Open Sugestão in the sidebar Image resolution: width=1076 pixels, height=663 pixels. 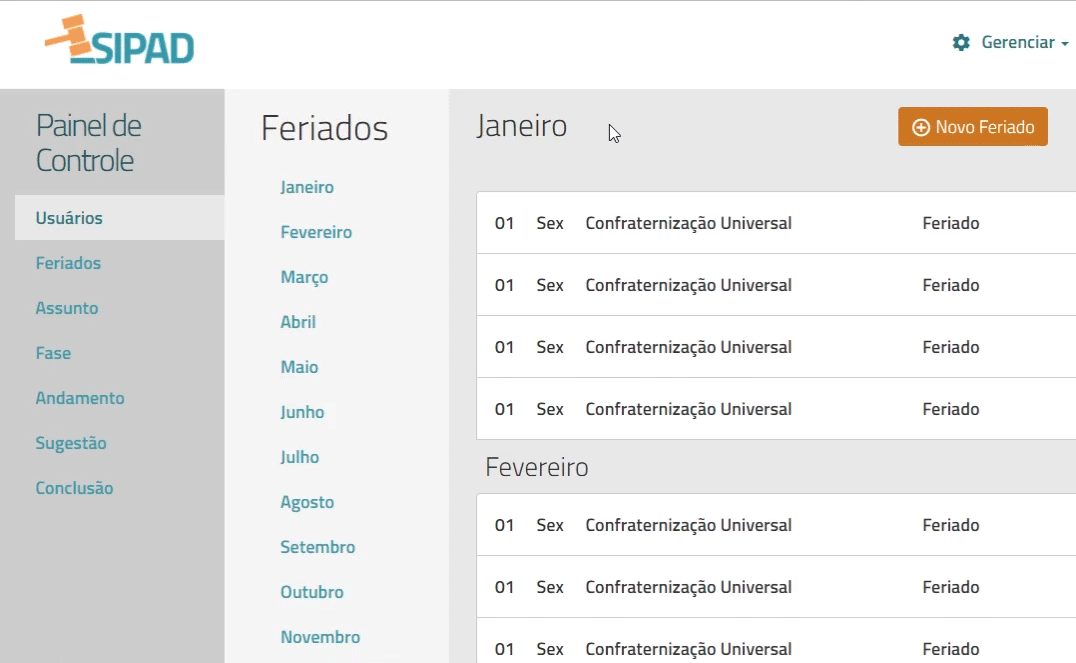71,443
